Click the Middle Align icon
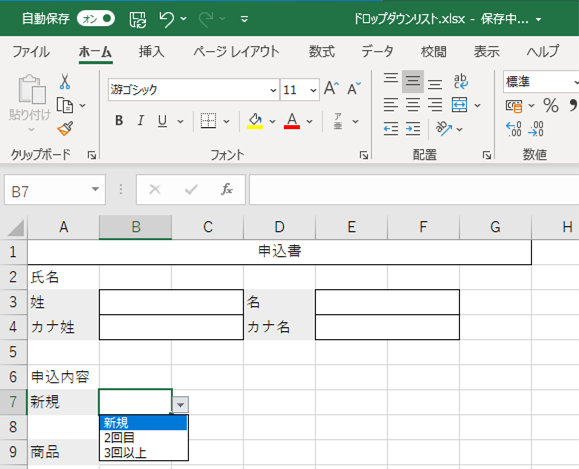 pos(413,81)
